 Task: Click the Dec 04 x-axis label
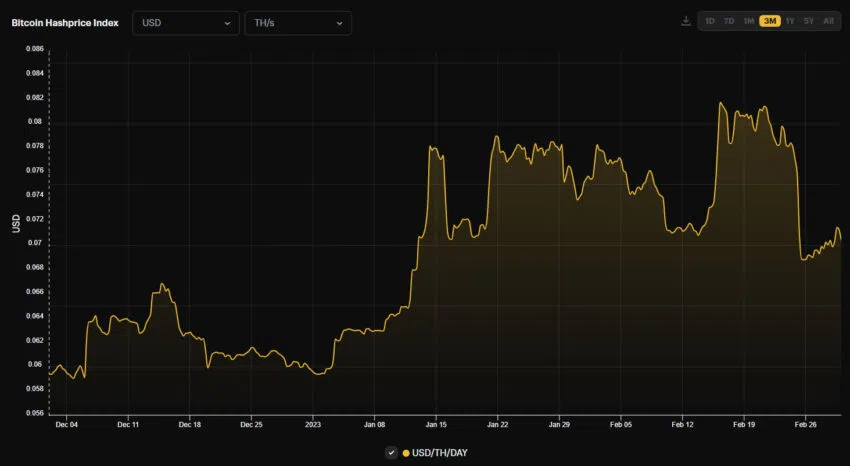pos(67,425)
